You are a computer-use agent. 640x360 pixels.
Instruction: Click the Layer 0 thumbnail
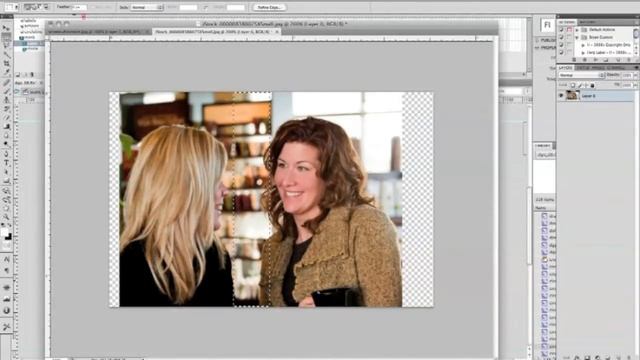click(572, 96)
